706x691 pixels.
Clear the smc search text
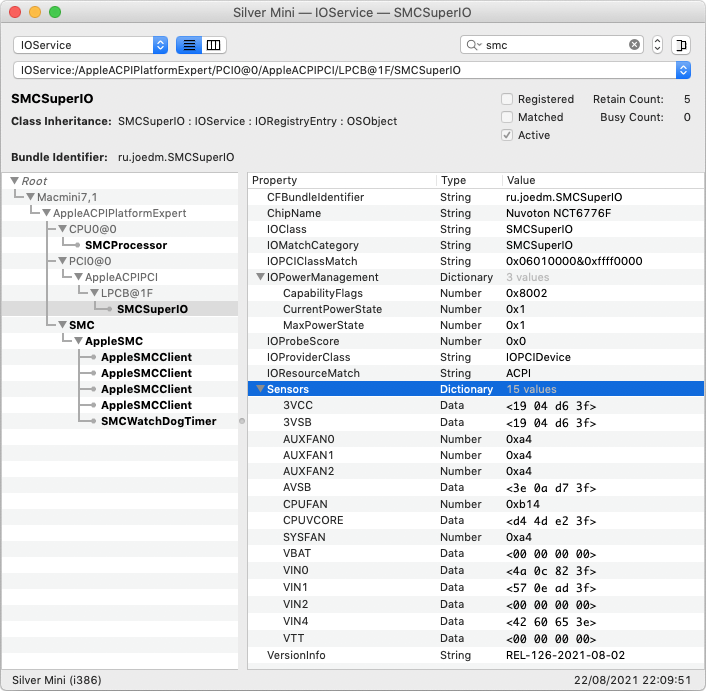click(634, 45)
